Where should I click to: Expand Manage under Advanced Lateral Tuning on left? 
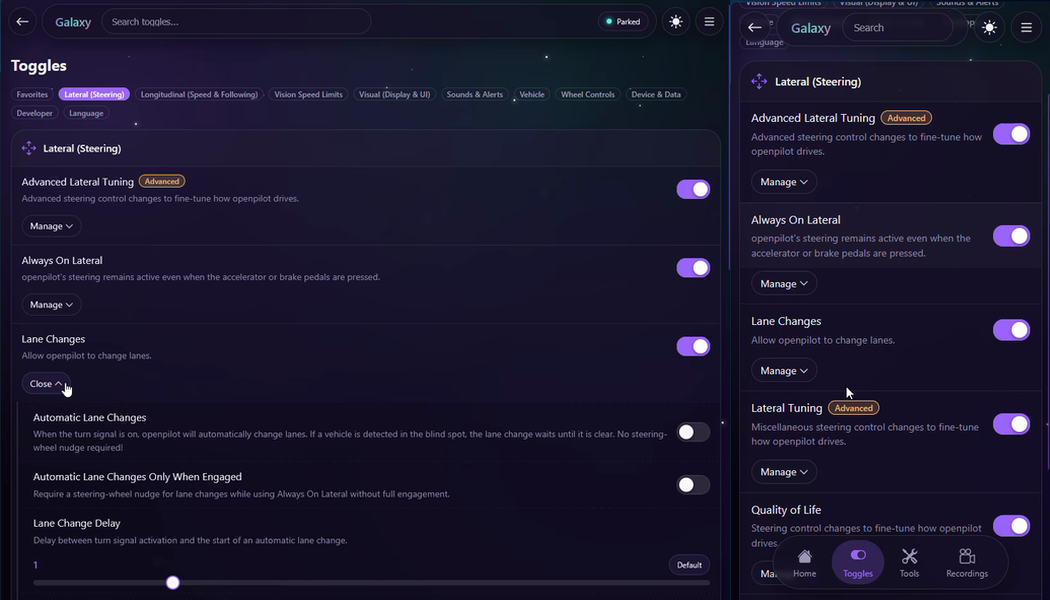52,226
